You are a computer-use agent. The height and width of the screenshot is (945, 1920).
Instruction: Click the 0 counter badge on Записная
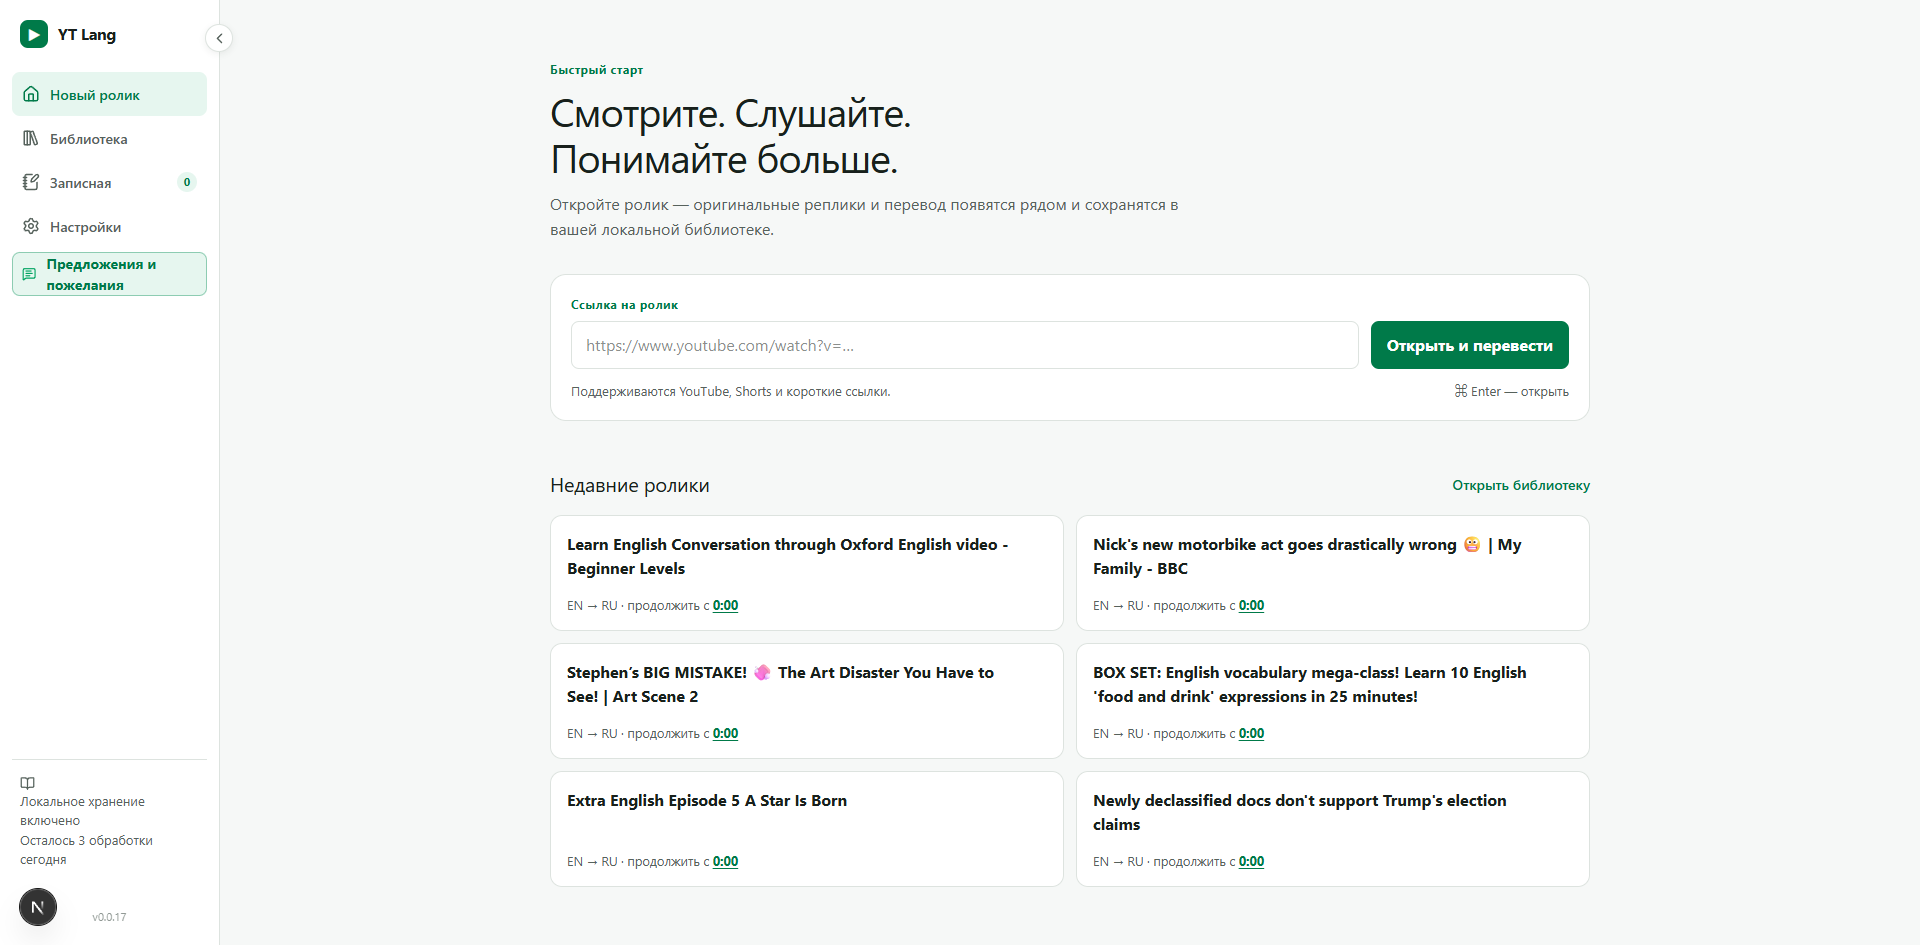point(187,182)
